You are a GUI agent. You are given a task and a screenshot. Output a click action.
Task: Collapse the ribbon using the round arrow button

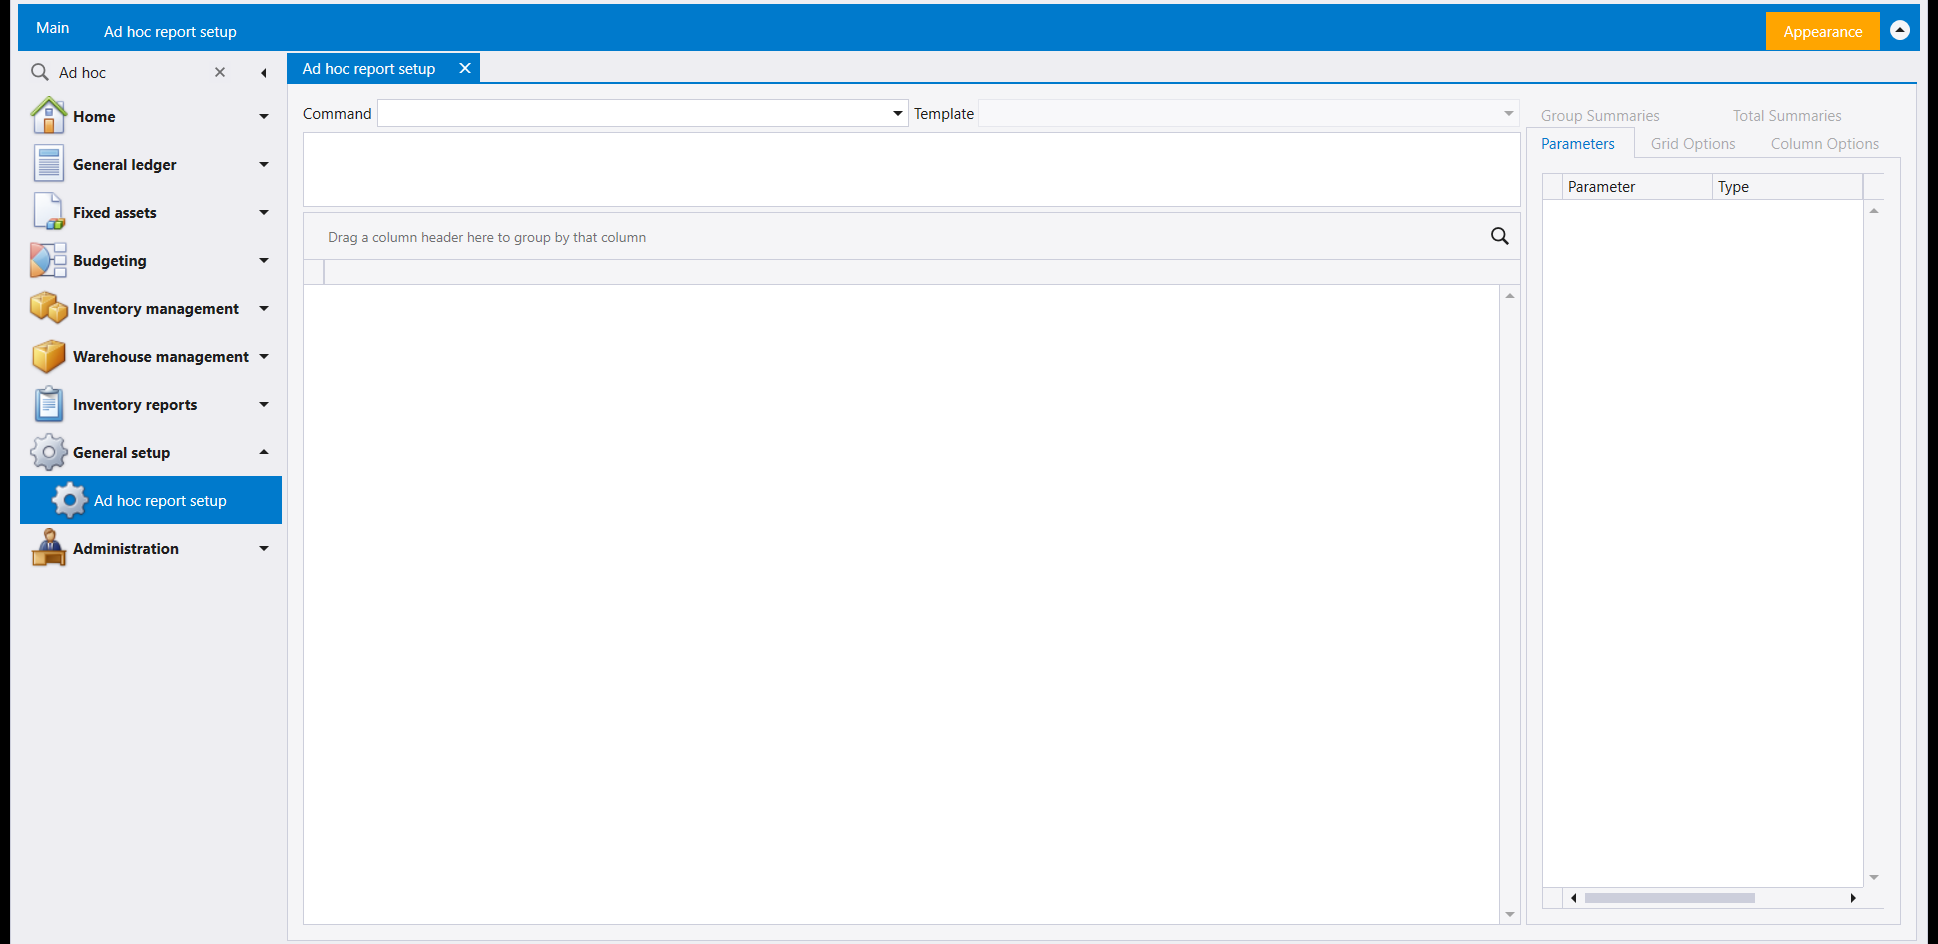click(1900, 31)
